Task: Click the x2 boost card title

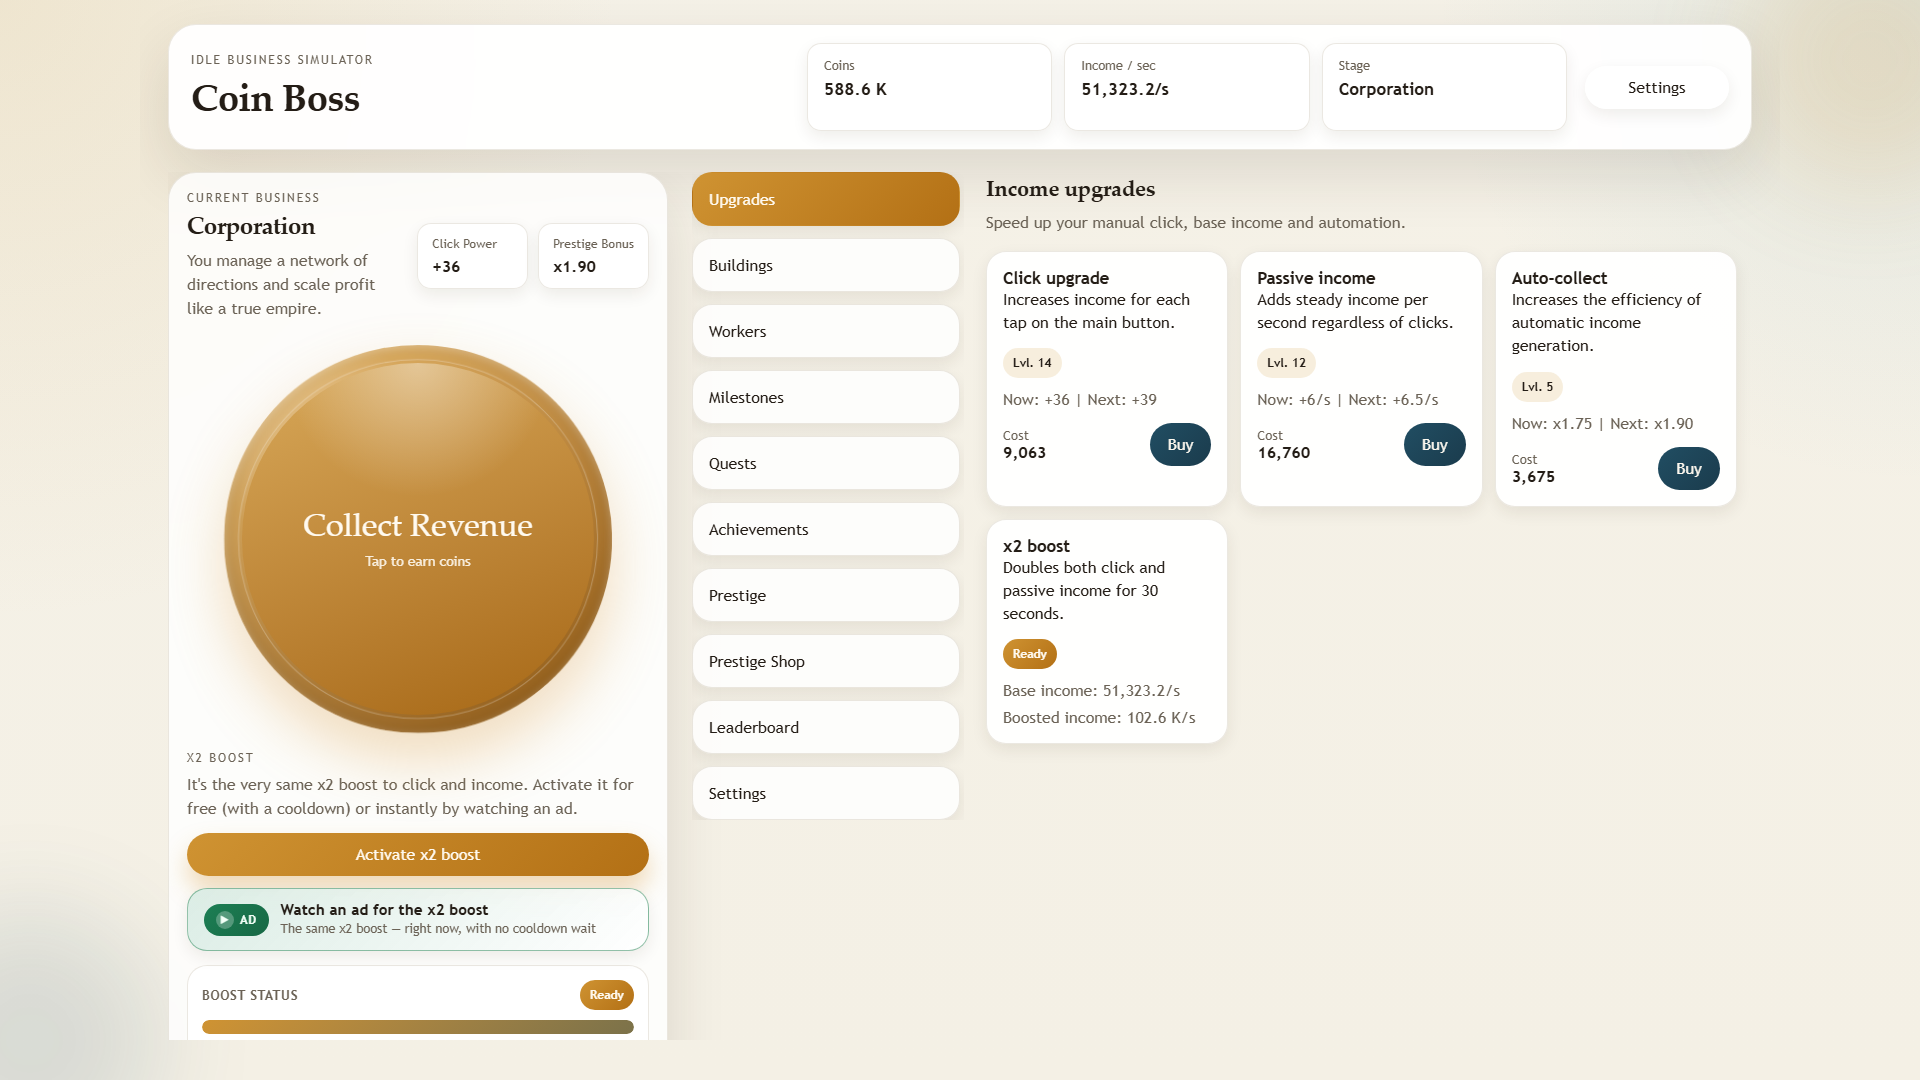Action: (1036, 546)
